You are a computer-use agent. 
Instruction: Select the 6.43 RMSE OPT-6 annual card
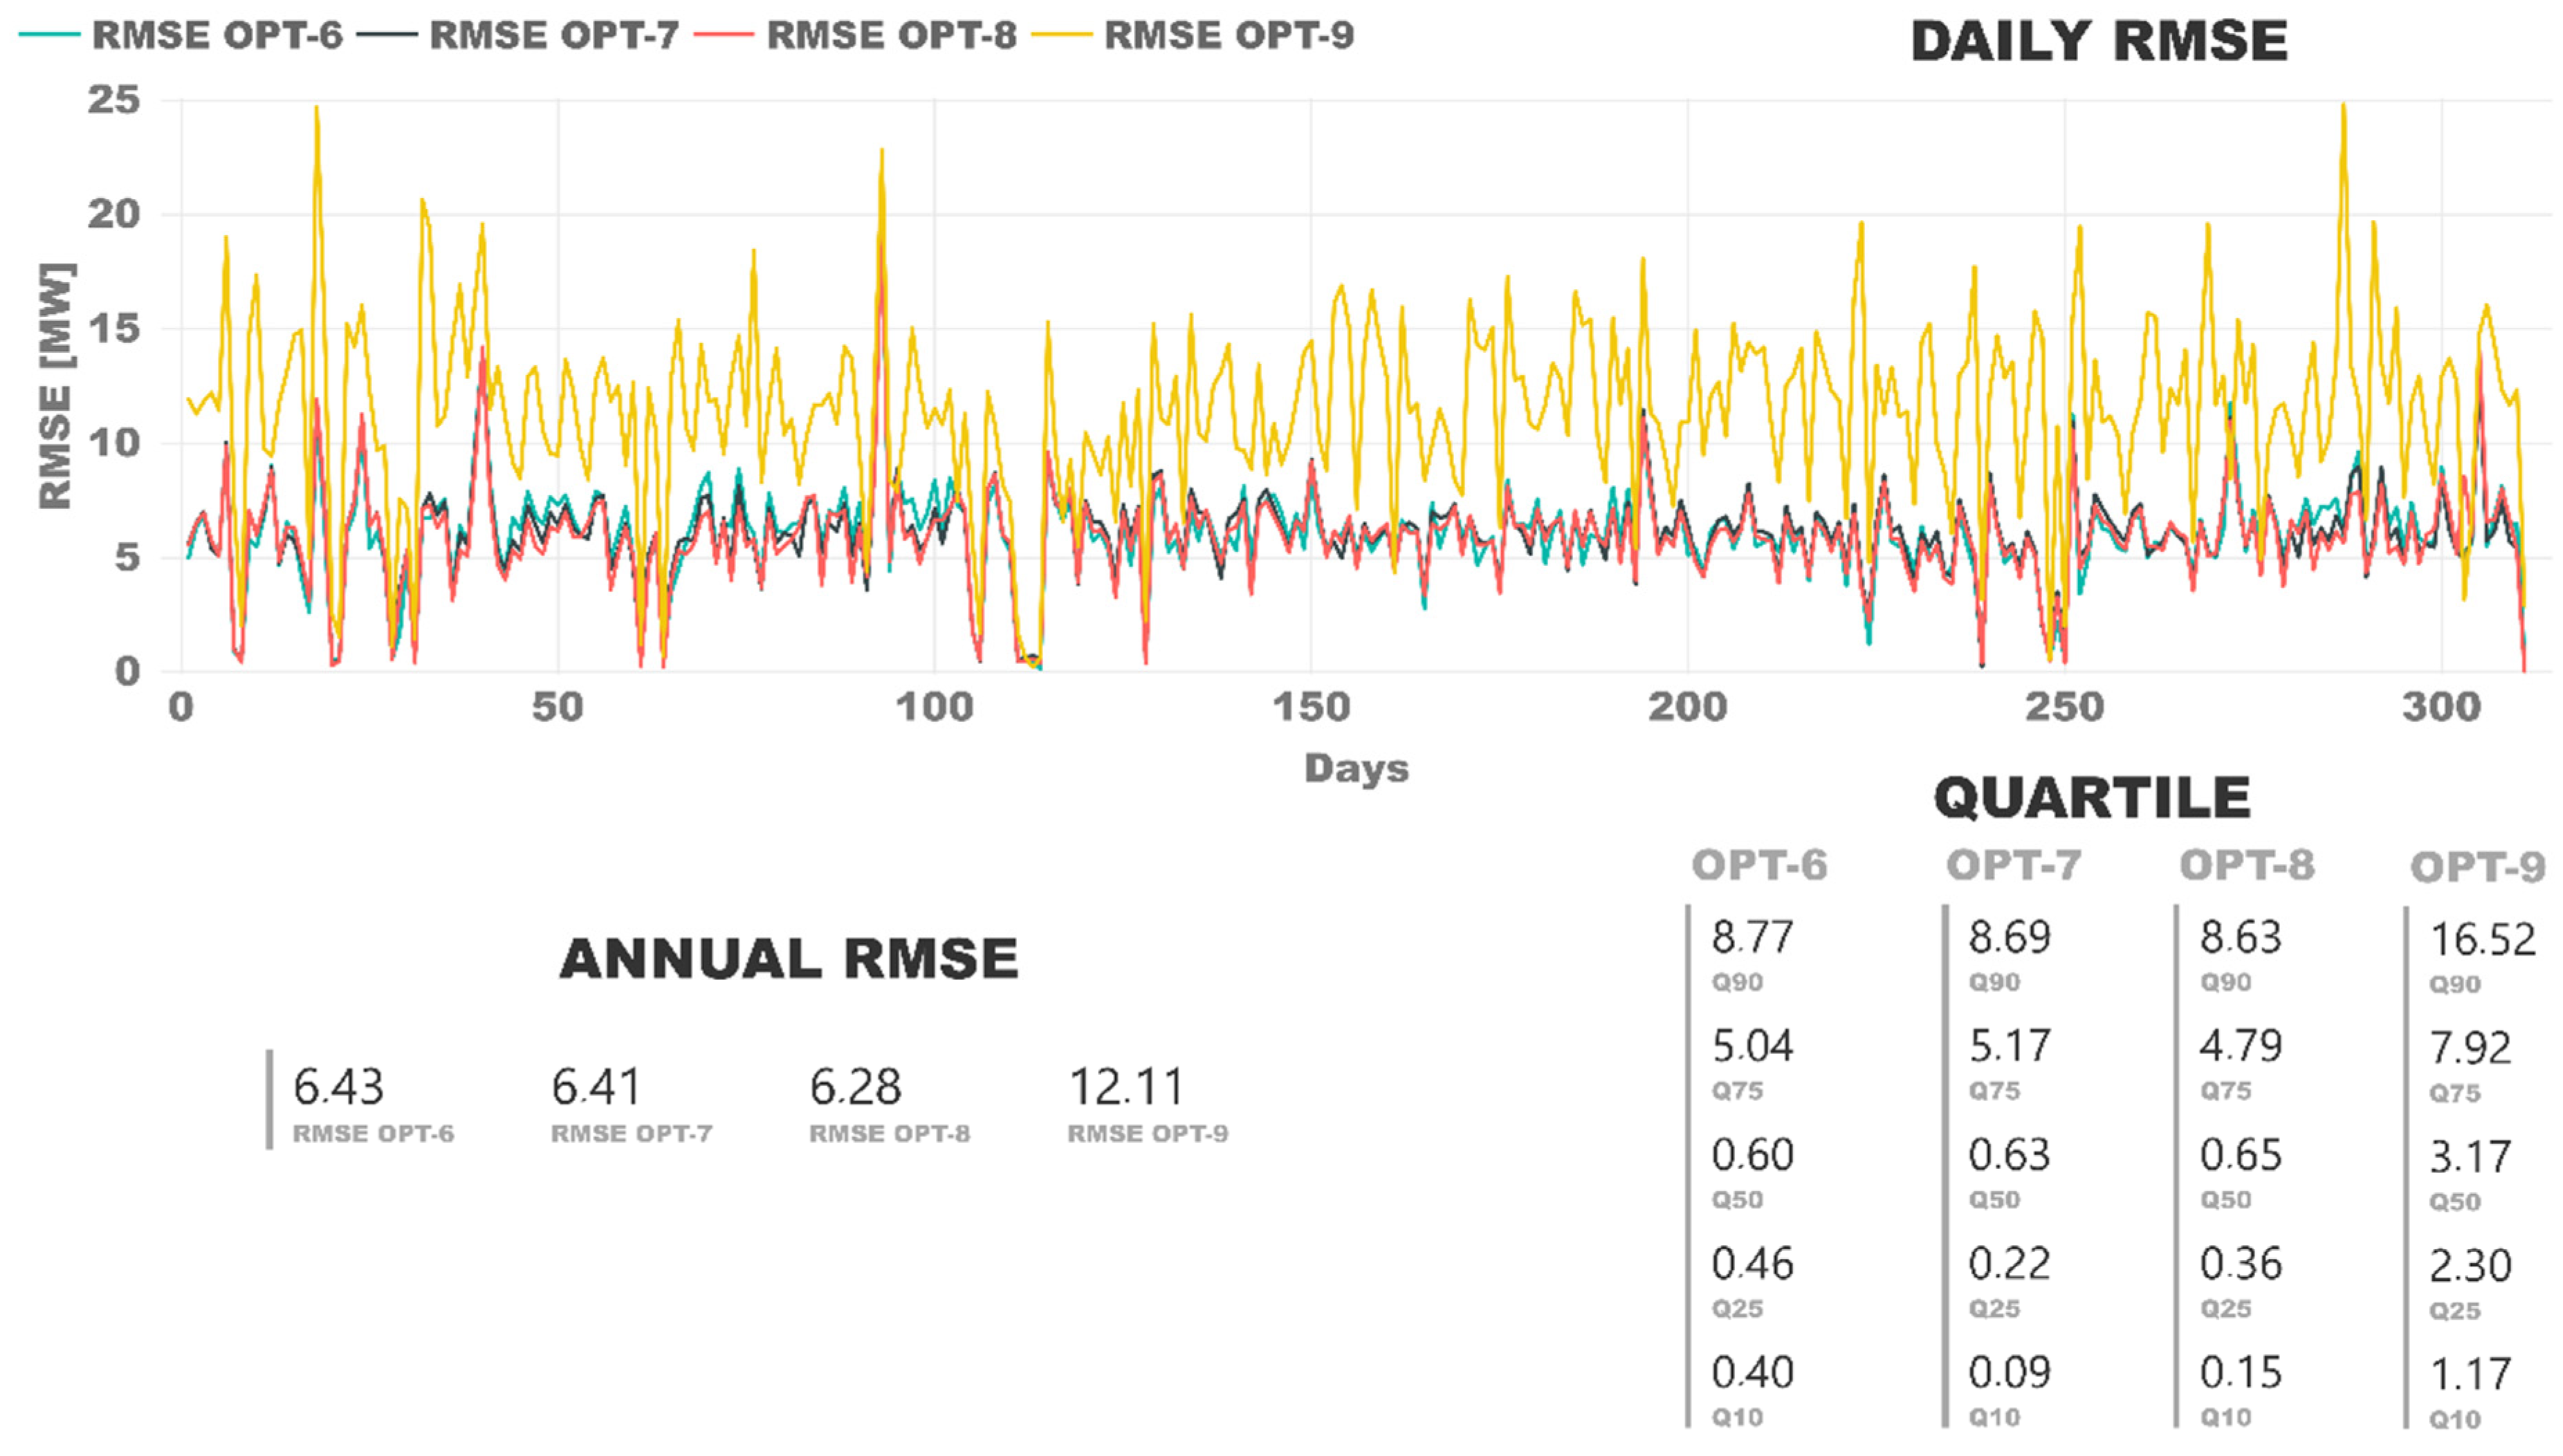tap(338, 1088)
